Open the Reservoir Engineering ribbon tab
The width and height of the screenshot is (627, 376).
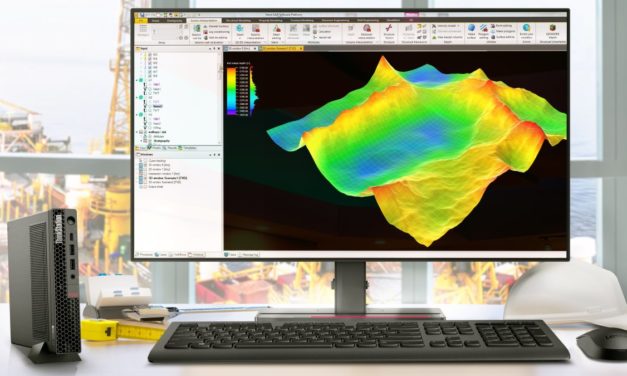[335, 20]
